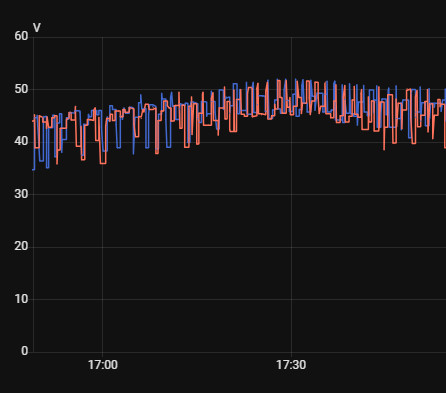Image resolution: width=446 pixels, height=393 pixels.
Task: Click the V unit label above the y-axis
Action: coord(37,28)
